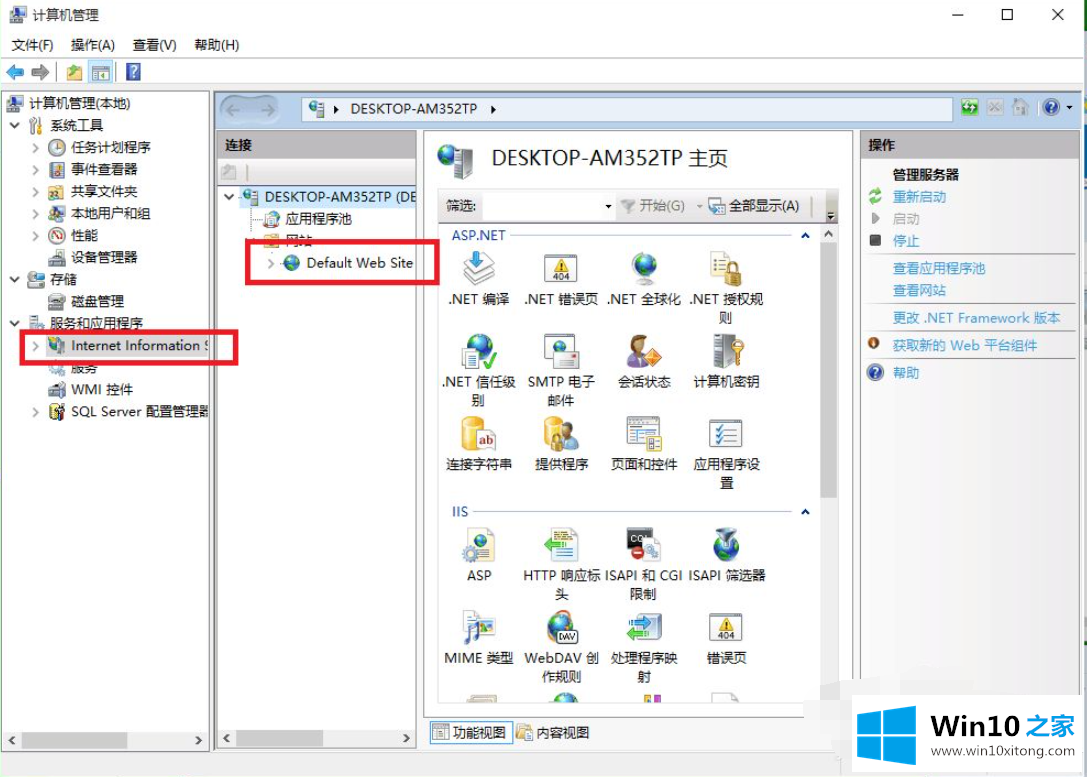Click the 重新启动 action link
The width and height of the screenshot is (1087, 777).
(x=919, y=197)
